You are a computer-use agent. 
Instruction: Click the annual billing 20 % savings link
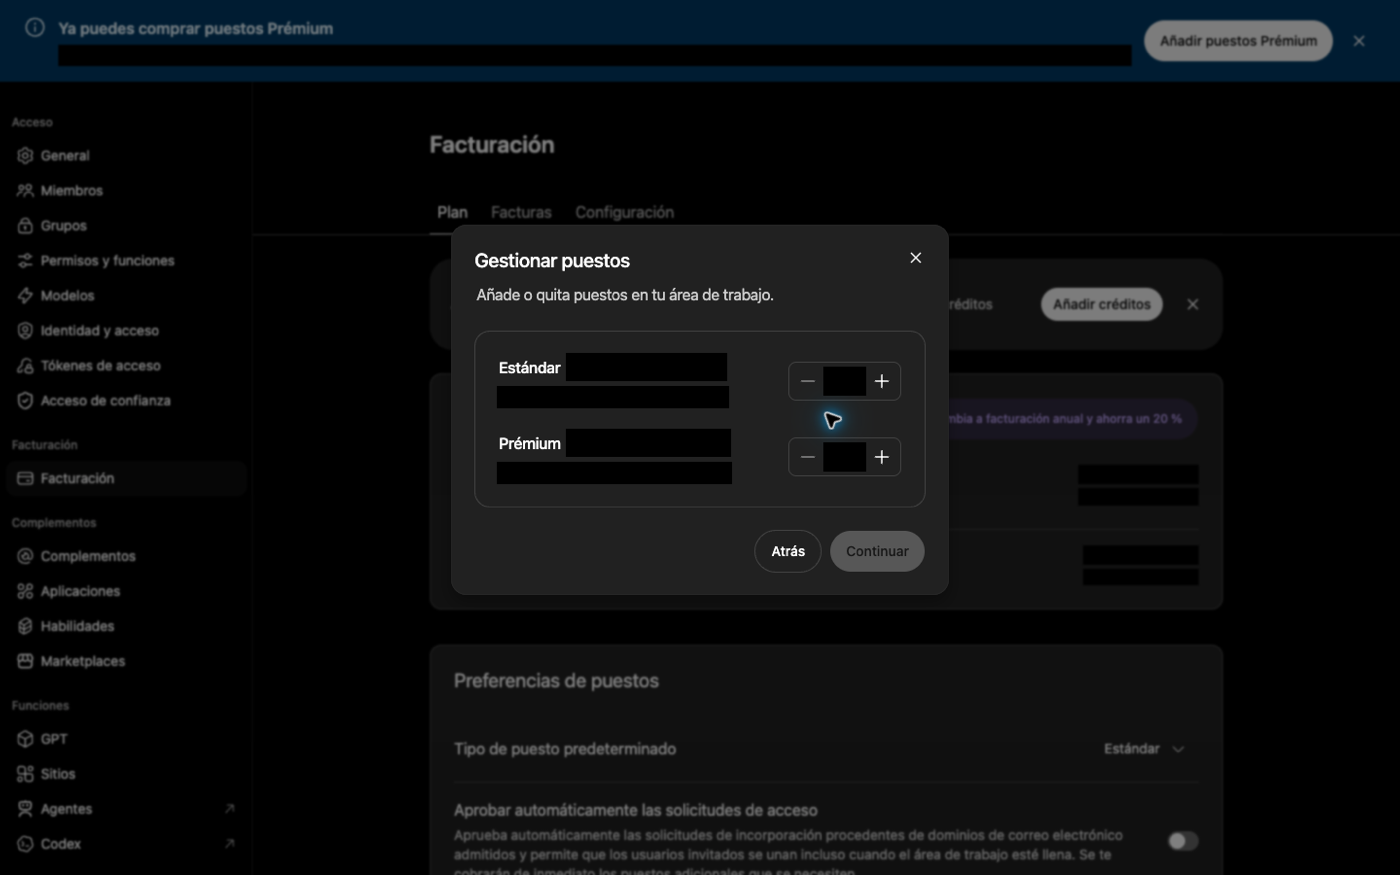pyautogui.click(x=1065, y=419)
